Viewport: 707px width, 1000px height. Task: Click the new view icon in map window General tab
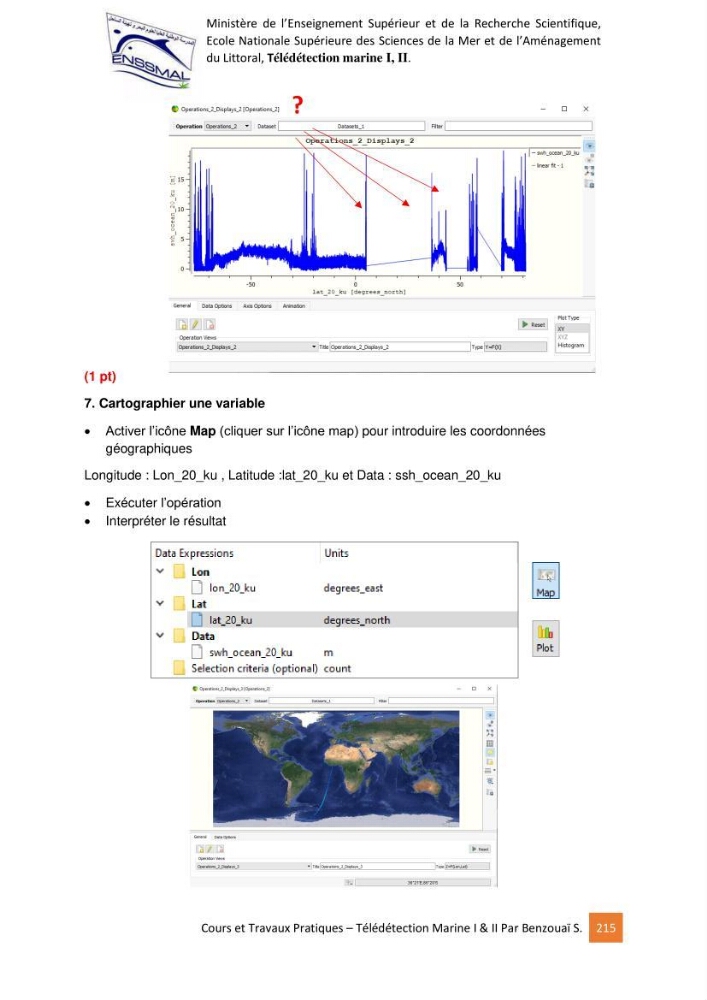click(x=200, y=849)
